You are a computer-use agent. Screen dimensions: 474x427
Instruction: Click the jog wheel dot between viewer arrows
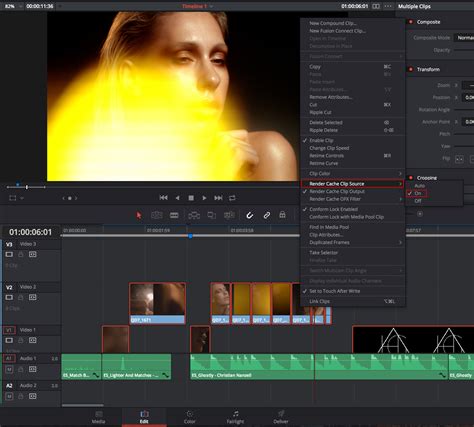pyautogui.click(x=70, y=198)
